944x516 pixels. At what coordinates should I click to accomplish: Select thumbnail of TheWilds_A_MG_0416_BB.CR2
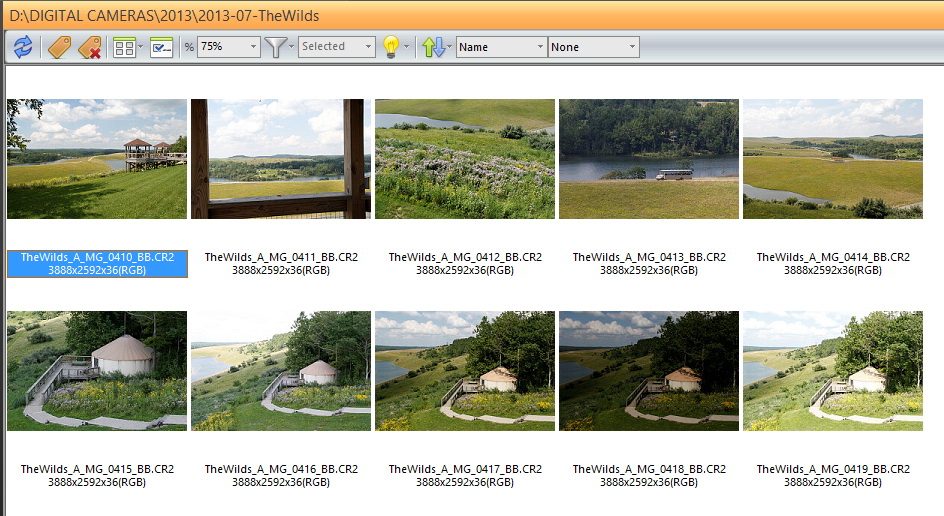point(281,371)
